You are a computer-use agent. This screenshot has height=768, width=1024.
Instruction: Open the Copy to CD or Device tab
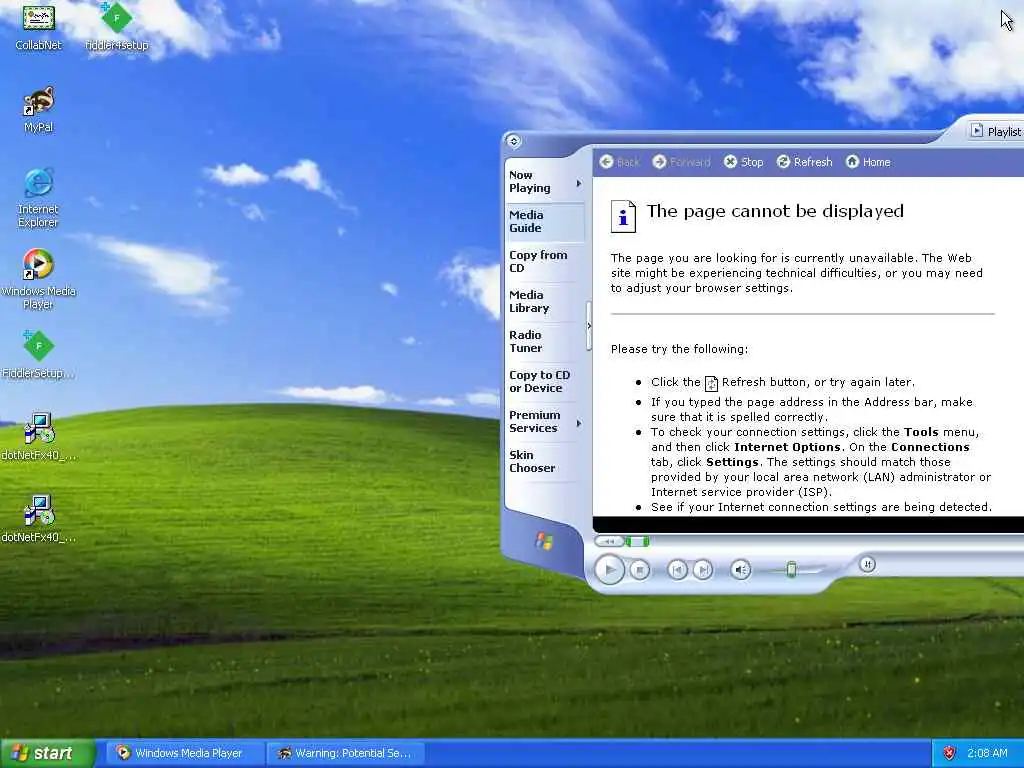(545, 381)
